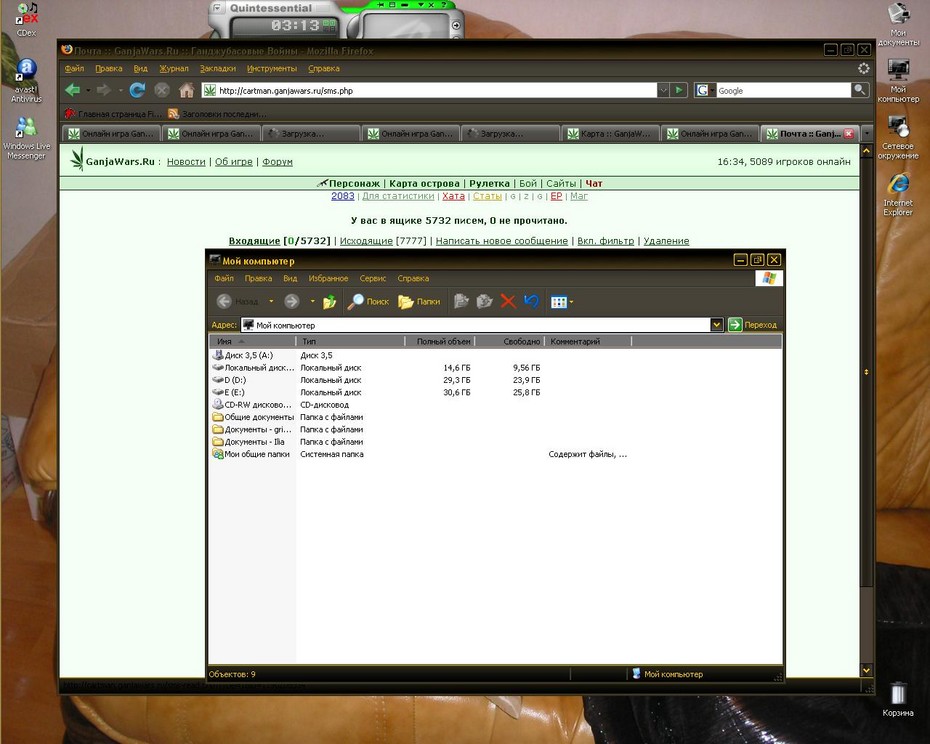
Task: Select Мои общие папки system folder
Action: (251, 454)
